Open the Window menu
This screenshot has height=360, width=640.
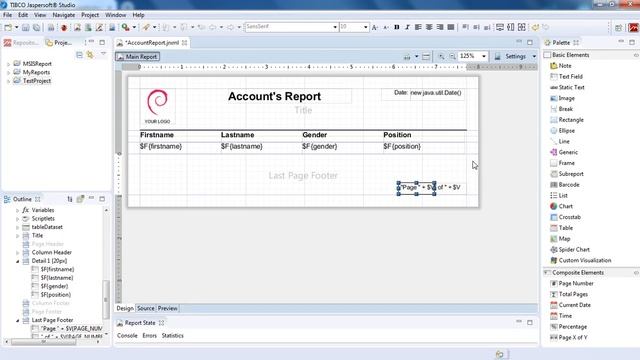click(x=116, y=15)
